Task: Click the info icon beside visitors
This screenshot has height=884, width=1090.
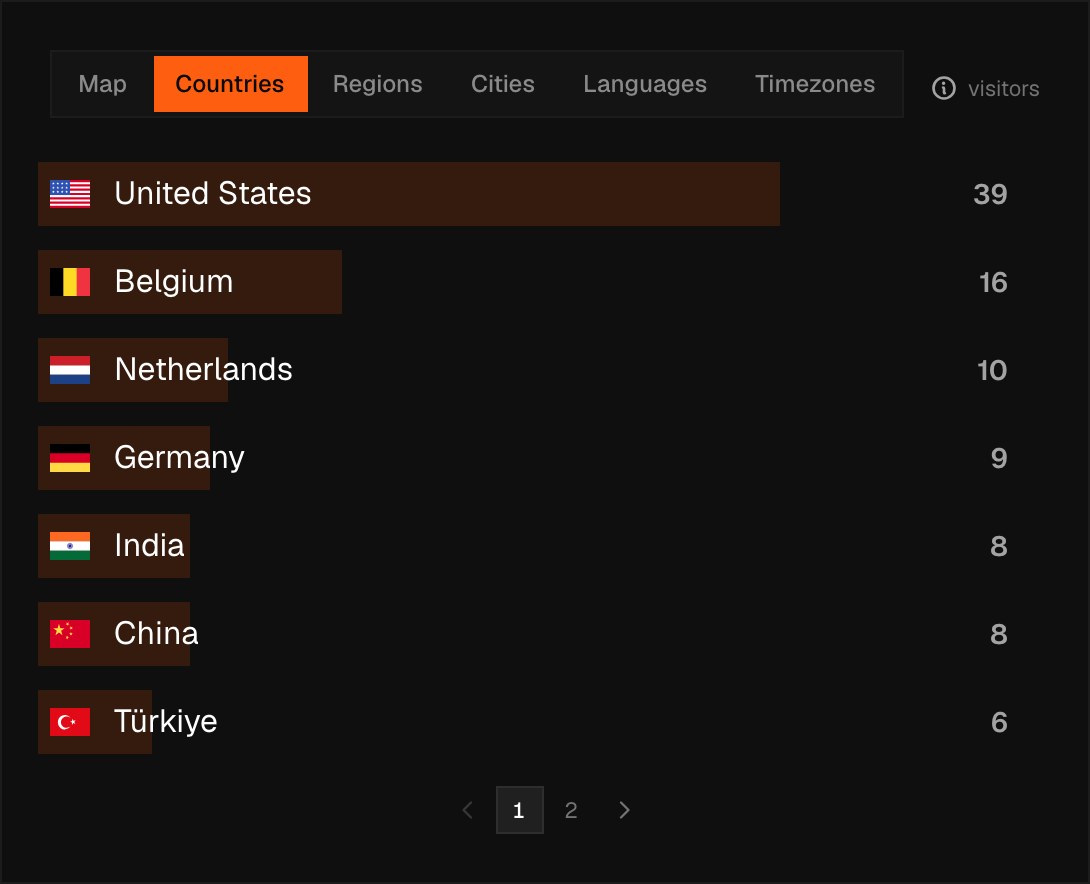Action: tap(943, 88)
